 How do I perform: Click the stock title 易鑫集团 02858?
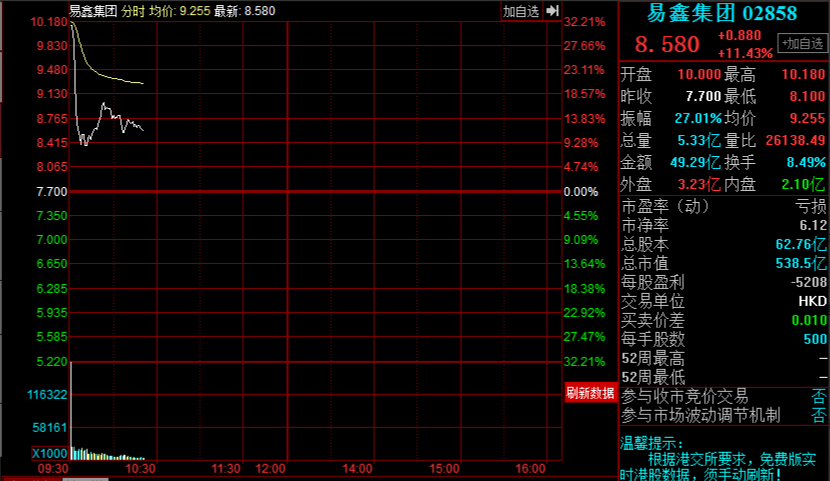pyautogui.click(x=722, y=13)
